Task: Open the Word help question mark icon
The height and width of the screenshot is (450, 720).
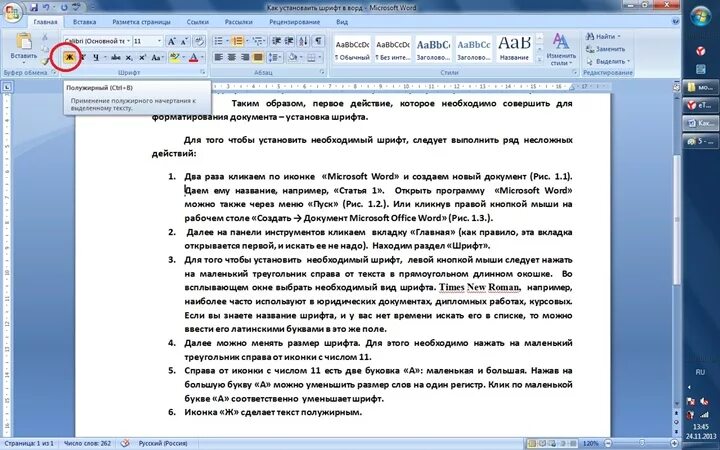Action: [675, 21]
